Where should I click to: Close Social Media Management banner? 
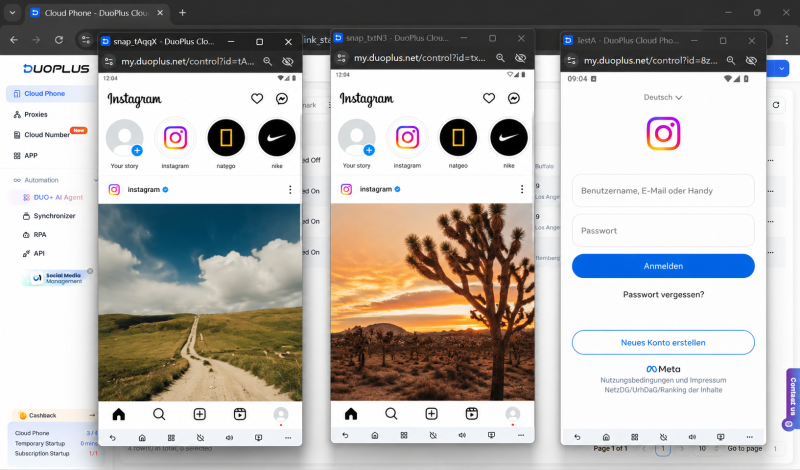coord(90,271)
